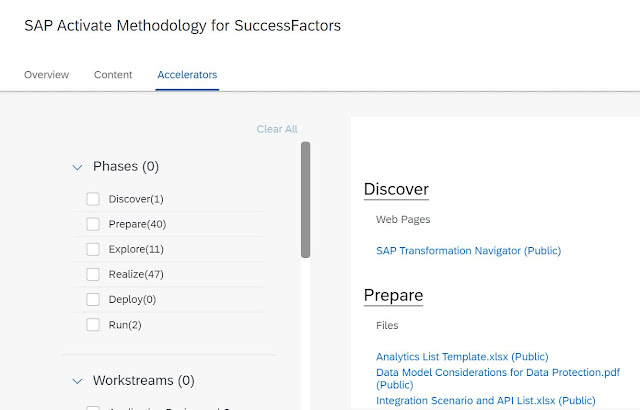Open the Content tab
The height and width of the screenshot is (410, 640).
click(113, 75)
